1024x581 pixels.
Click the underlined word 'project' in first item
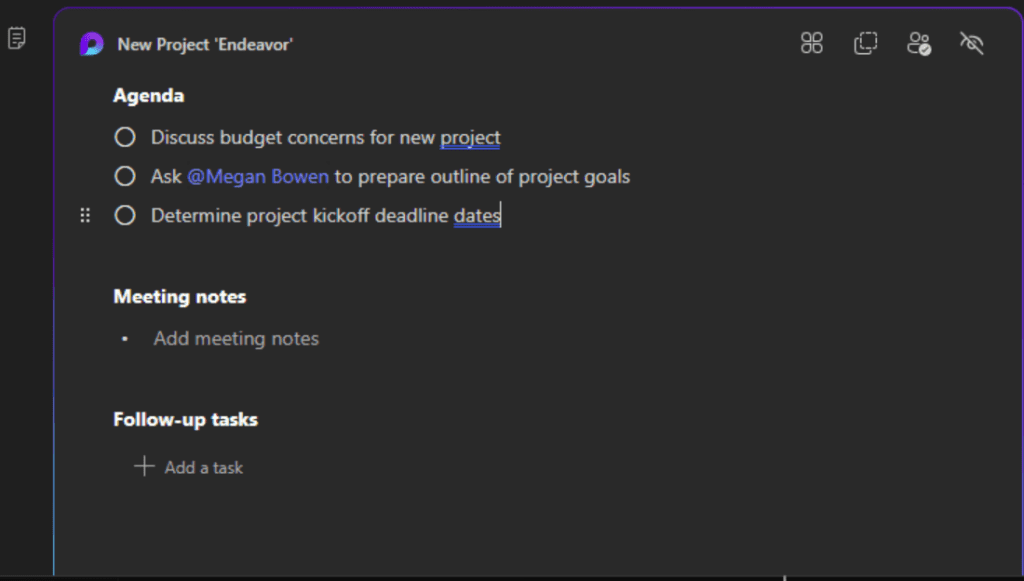[470, 138]
